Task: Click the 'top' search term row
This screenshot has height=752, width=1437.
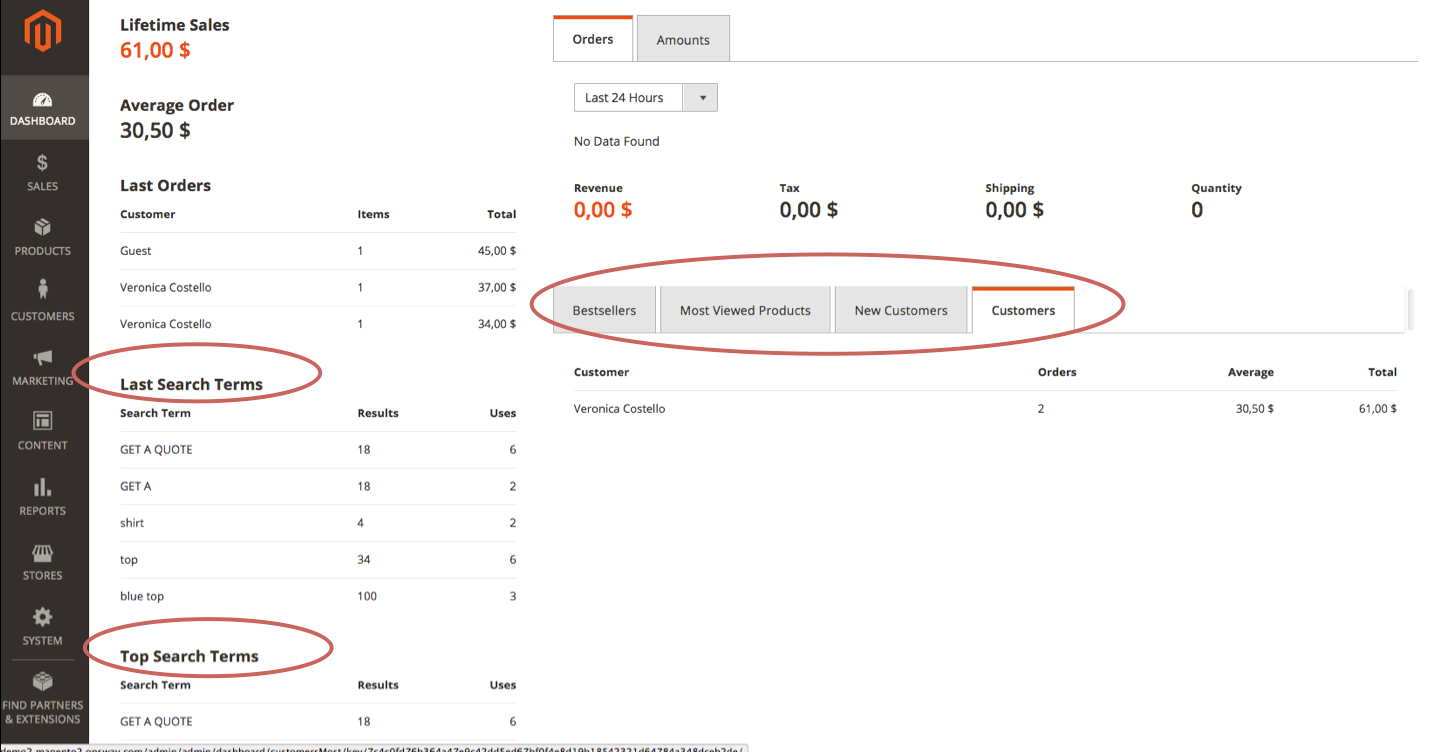Action: tap(318, 560)
